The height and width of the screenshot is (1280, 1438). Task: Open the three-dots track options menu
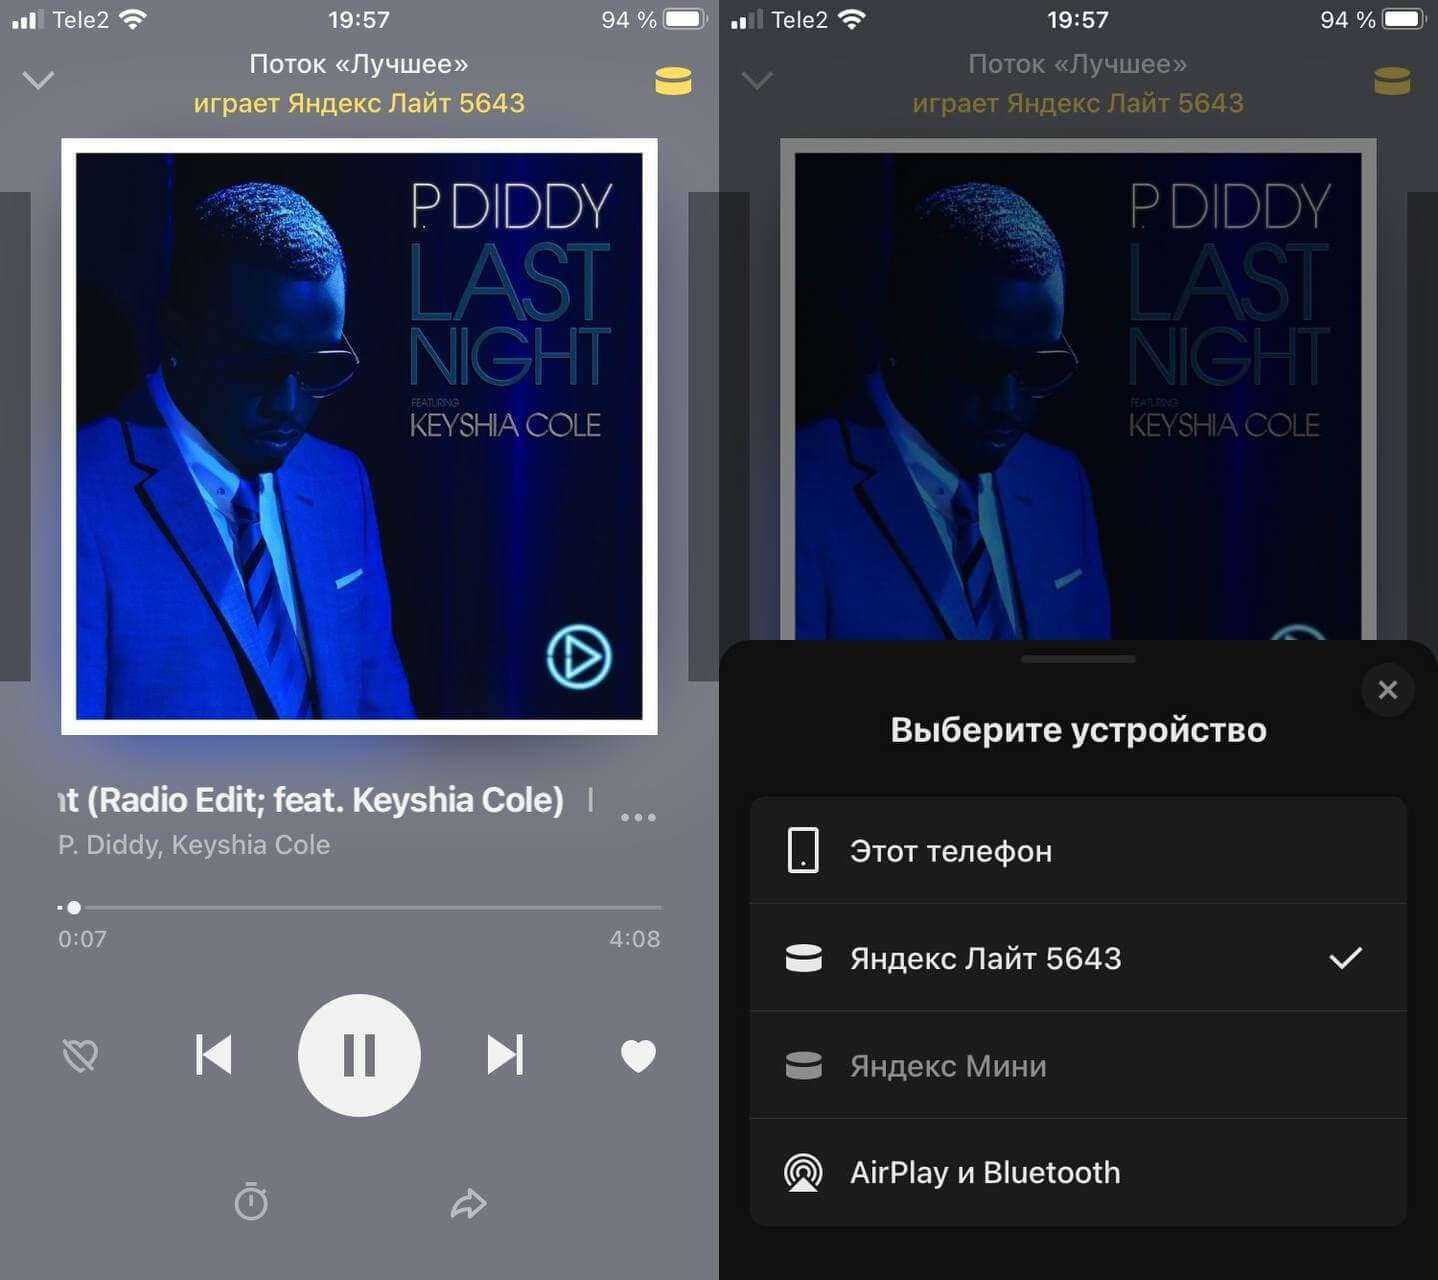(x=638, y=817)
